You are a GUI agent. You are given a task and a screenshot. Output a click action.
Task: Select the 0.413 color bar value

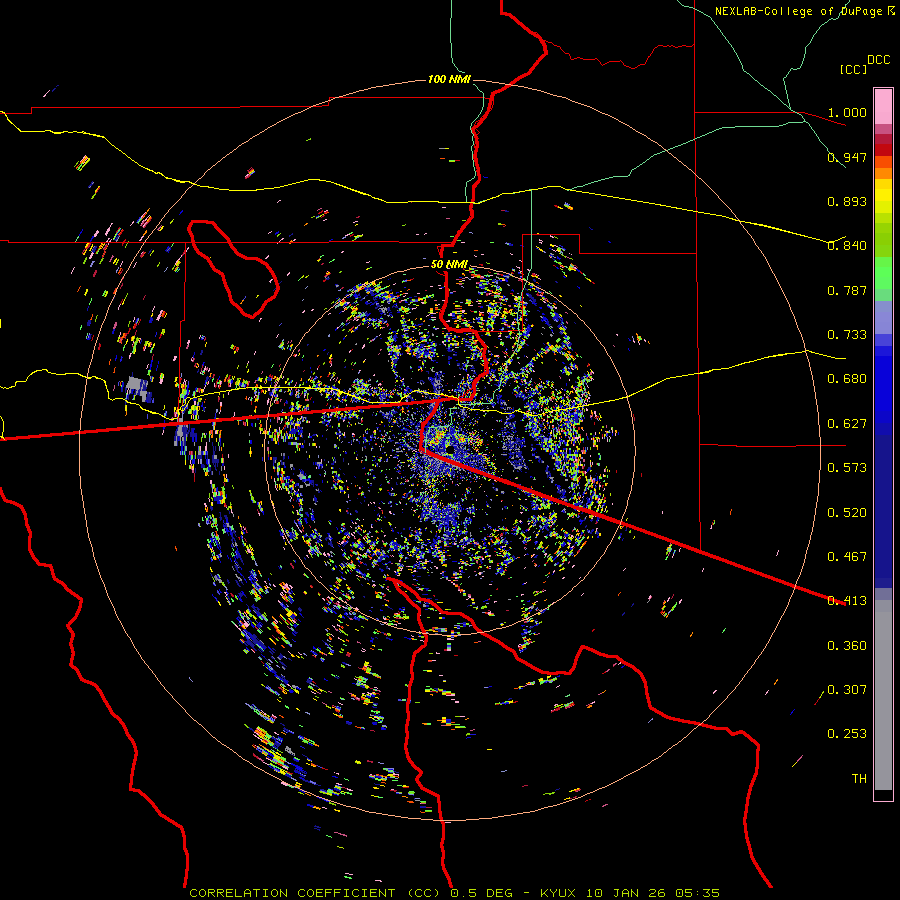tap(847, 601)
